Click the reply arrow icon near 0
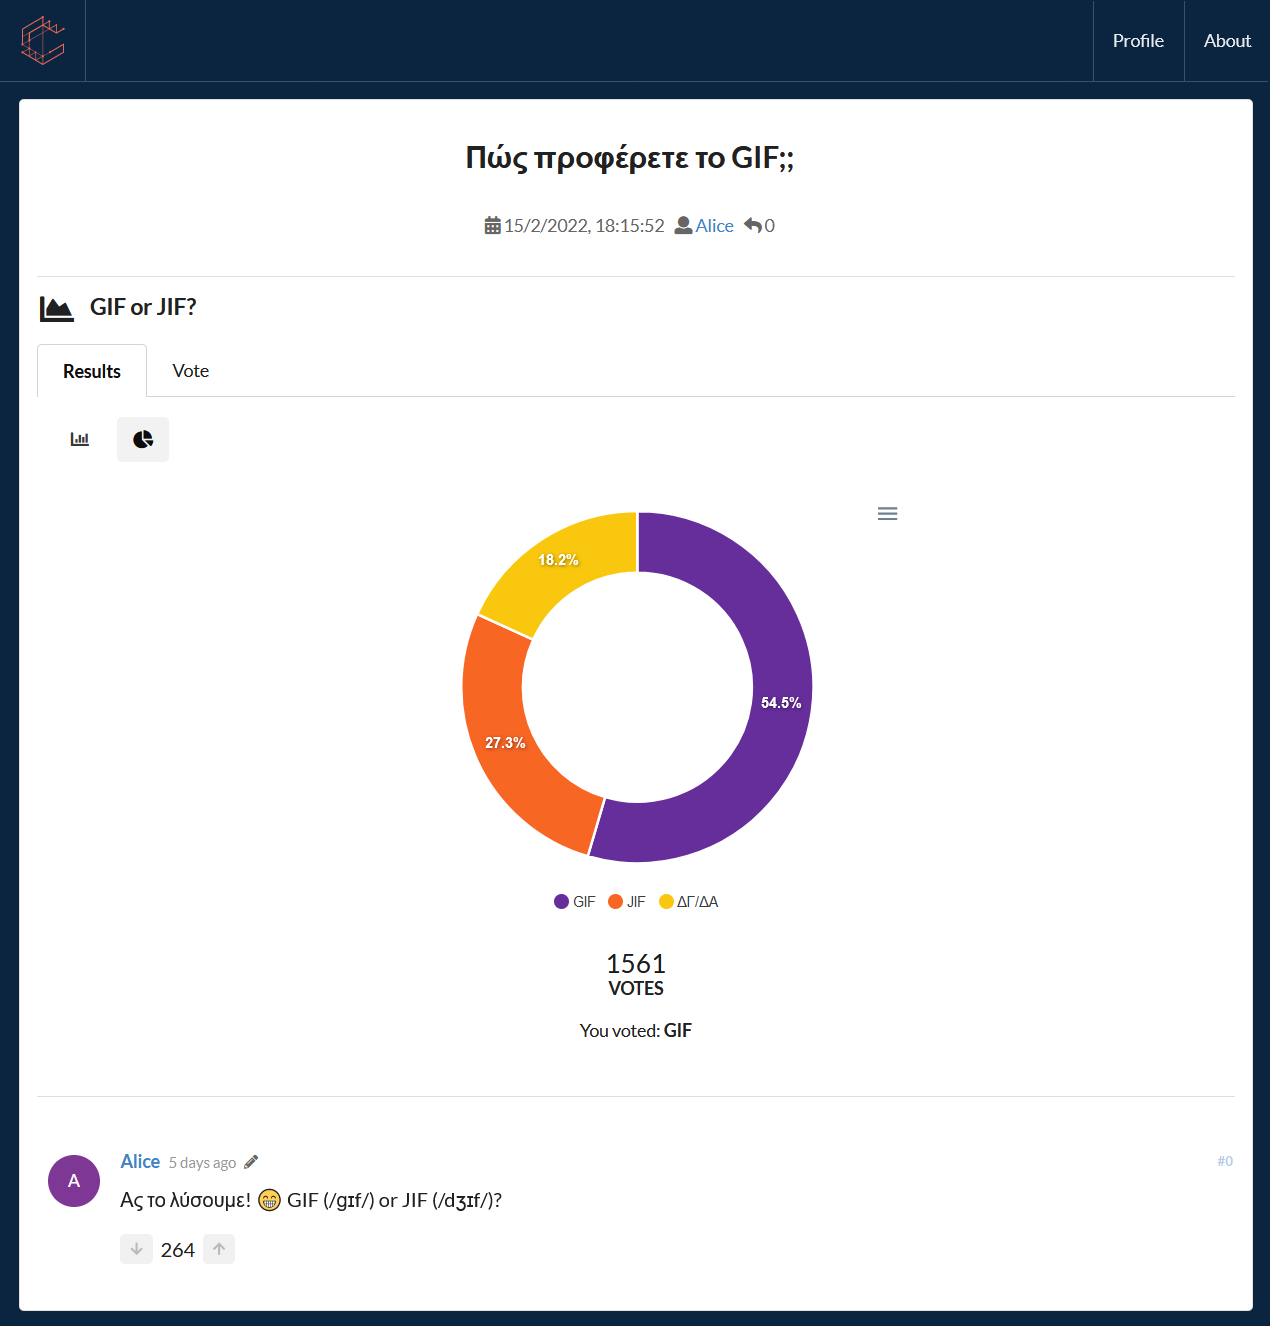 (x=753, y=225)
